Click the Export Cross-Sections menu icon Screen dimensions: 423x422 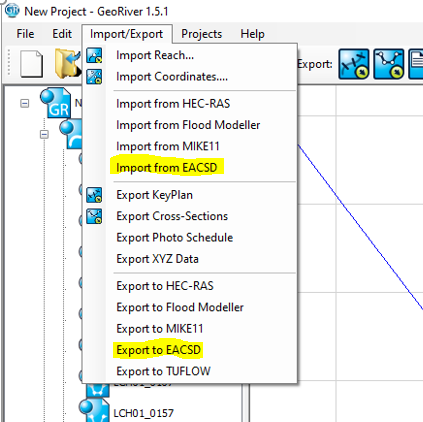tap(94, 216)
